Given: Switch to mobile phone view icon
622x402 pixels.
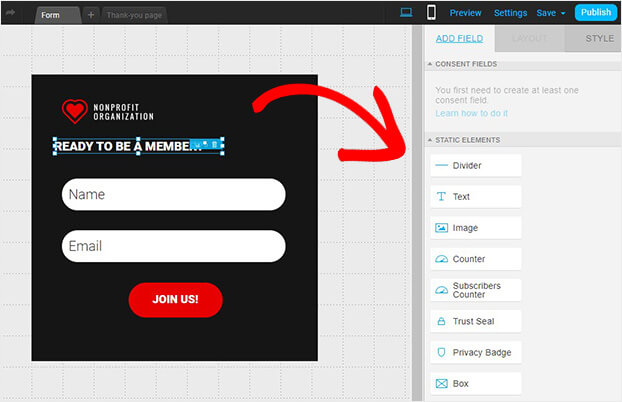Looking at the screenshot, I should (431, 12).
